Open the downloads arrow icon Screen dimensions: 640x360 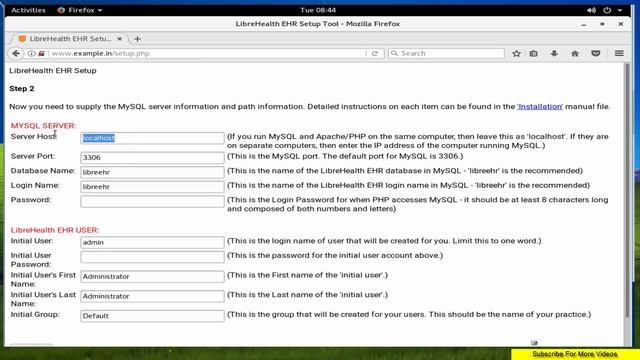pyautogui.click(x=554, y=53)
